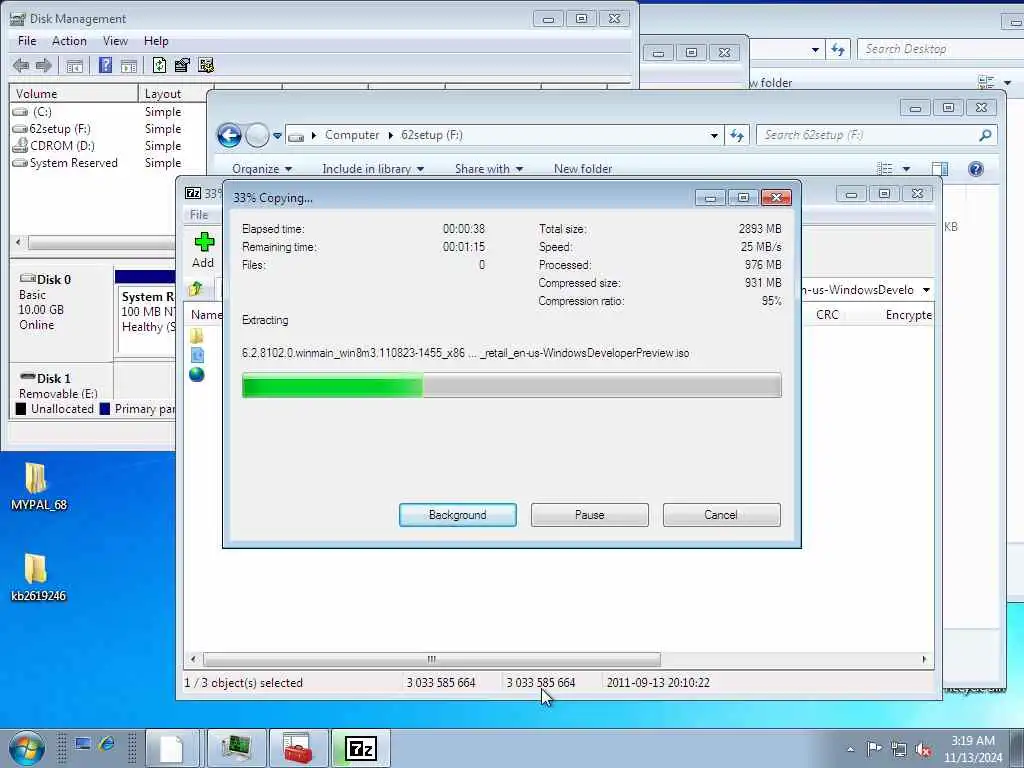Click the blue Help icon in 62setup Explorer
The image size is (1024, 768).
[x=976, y=169]
